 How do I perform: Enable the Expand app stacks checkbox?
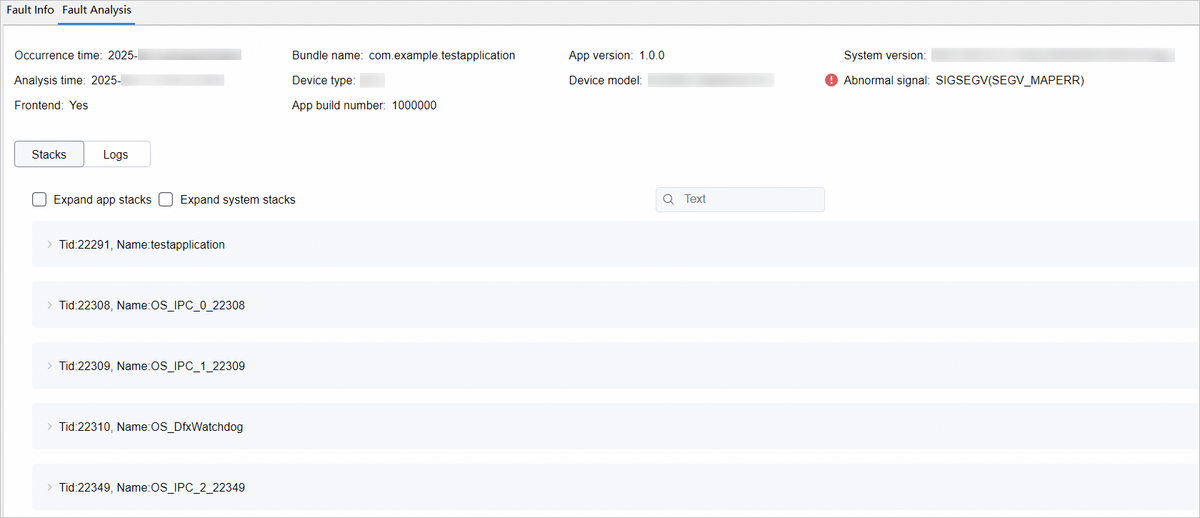pos(39,200)
